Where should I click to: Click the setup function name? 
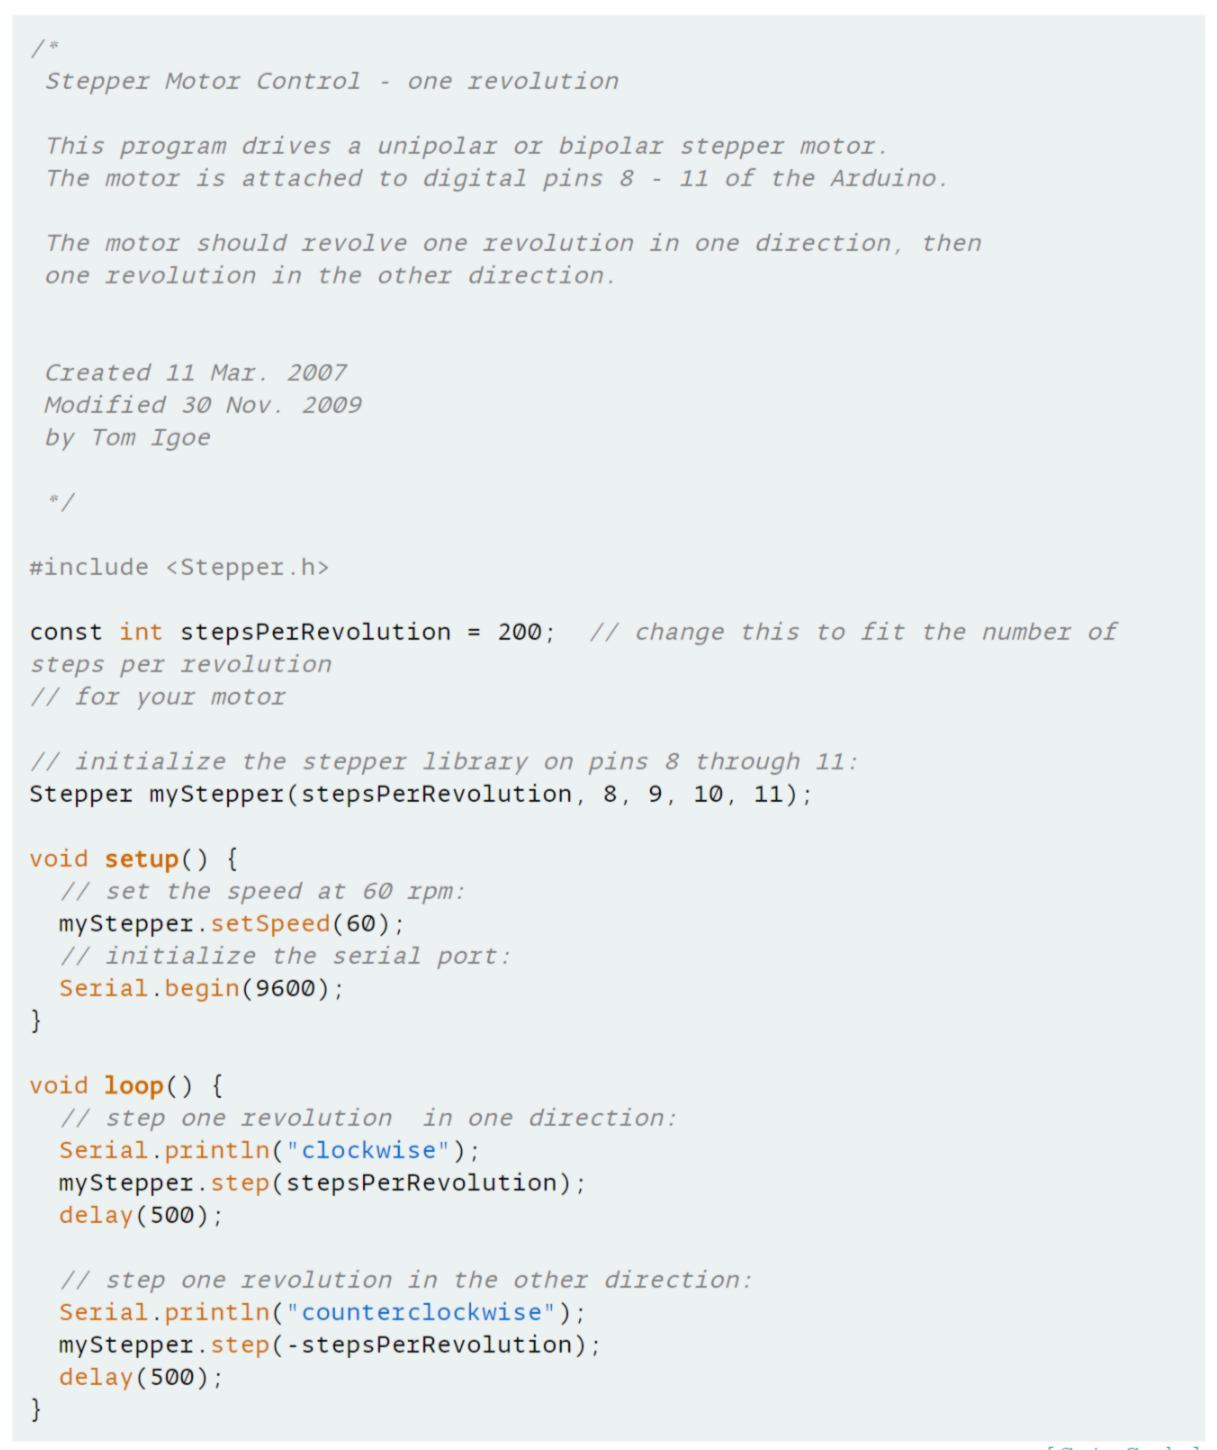click(x=141, y=859)
